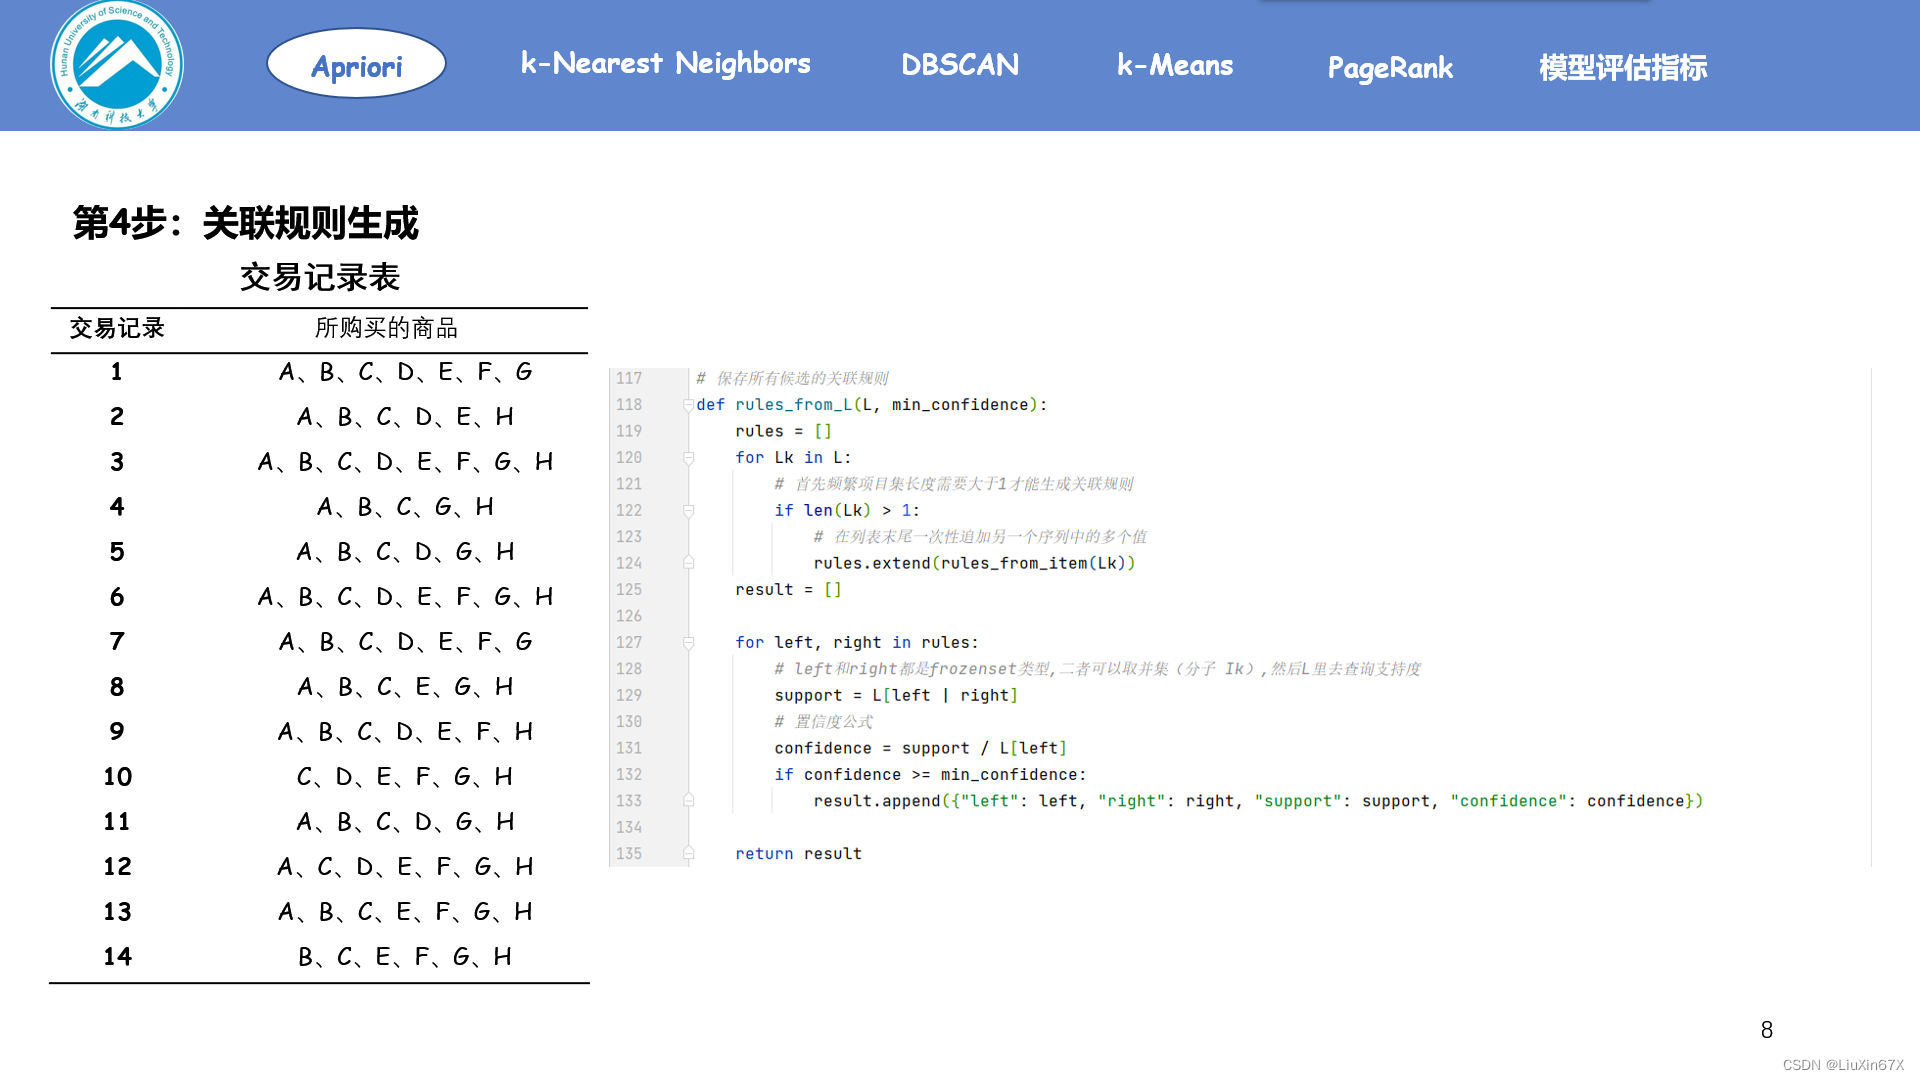Screen dimensions: 1920x1080
Task: Click fold end marker at line 124
Action: pos(688,563)
